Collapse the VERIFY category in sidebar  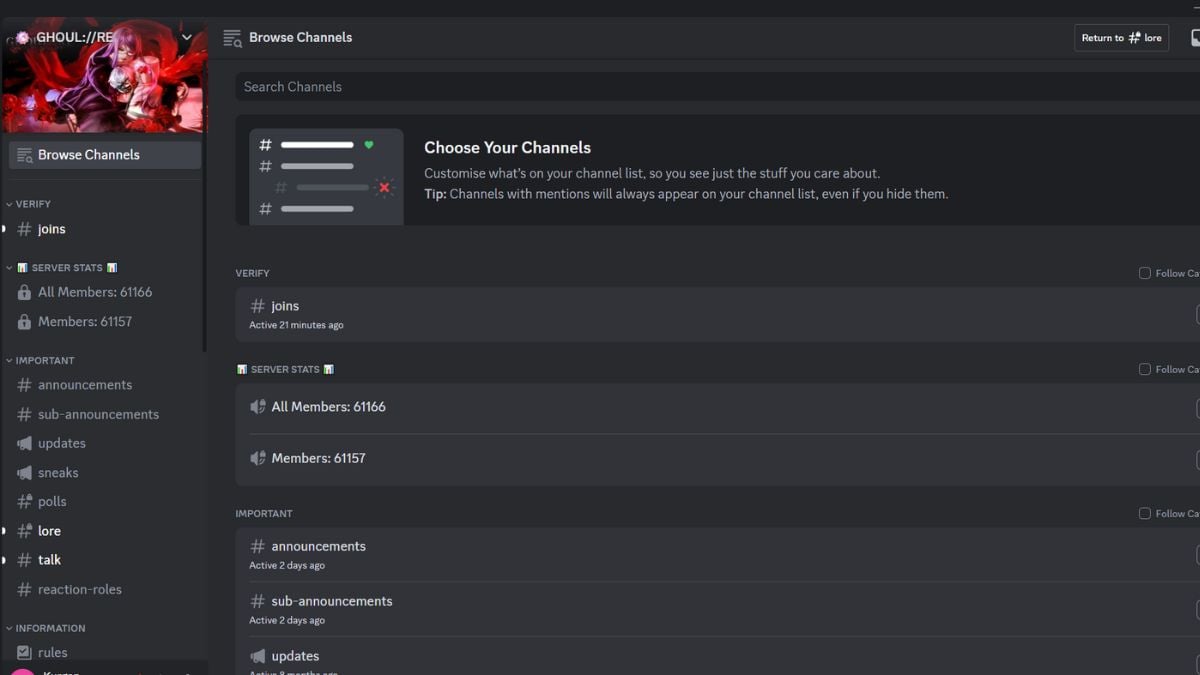[32, 204]
